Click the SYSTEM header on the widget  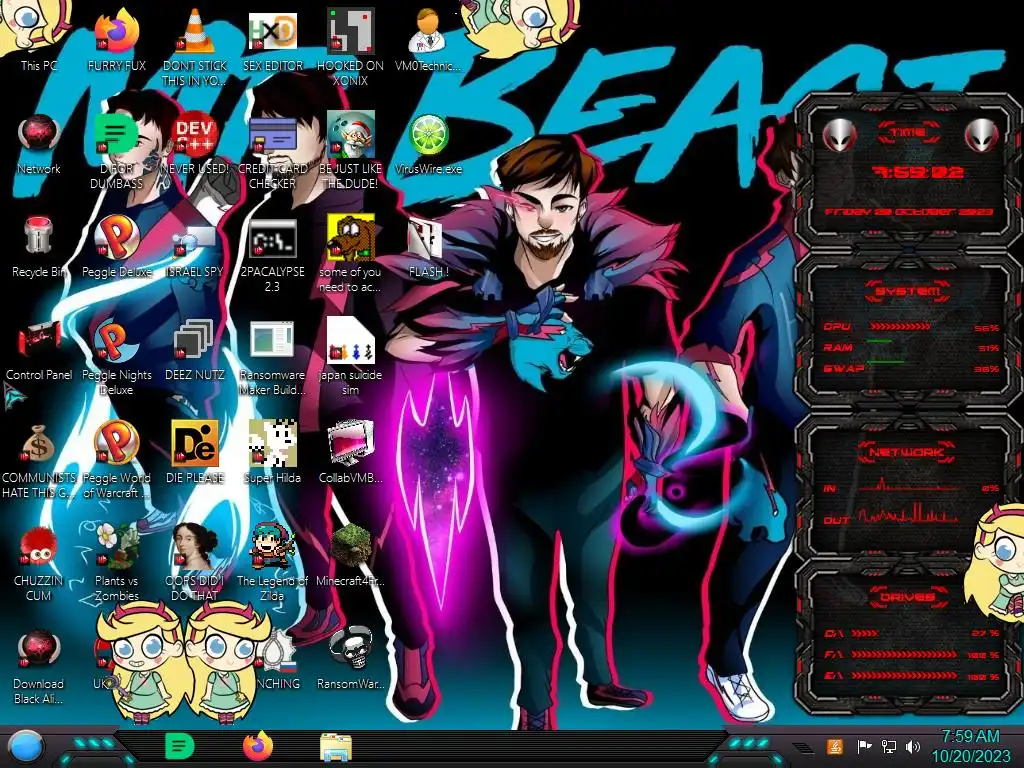click(x=908, y=291)
